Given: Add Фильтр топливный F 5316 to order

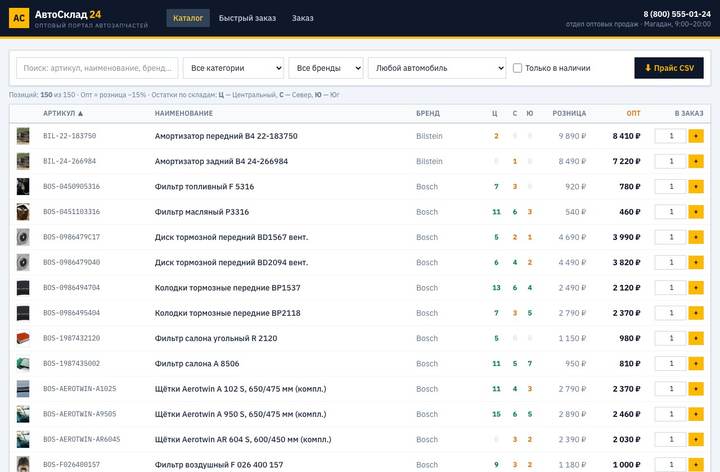Looking at the screenshot, I should pos(696,186).
